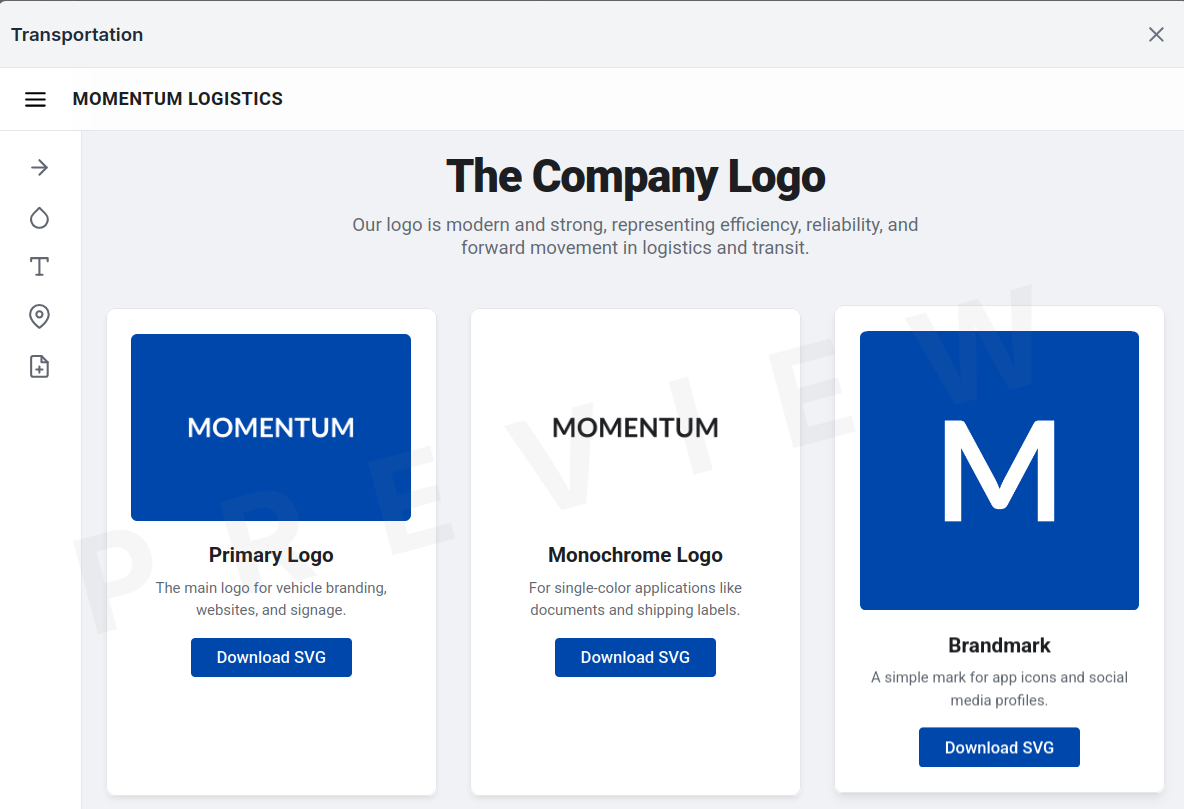This screenshot has width=1184, height=809.
Task: Open the droplet color section icon
Action: click(x=39, y=218)
